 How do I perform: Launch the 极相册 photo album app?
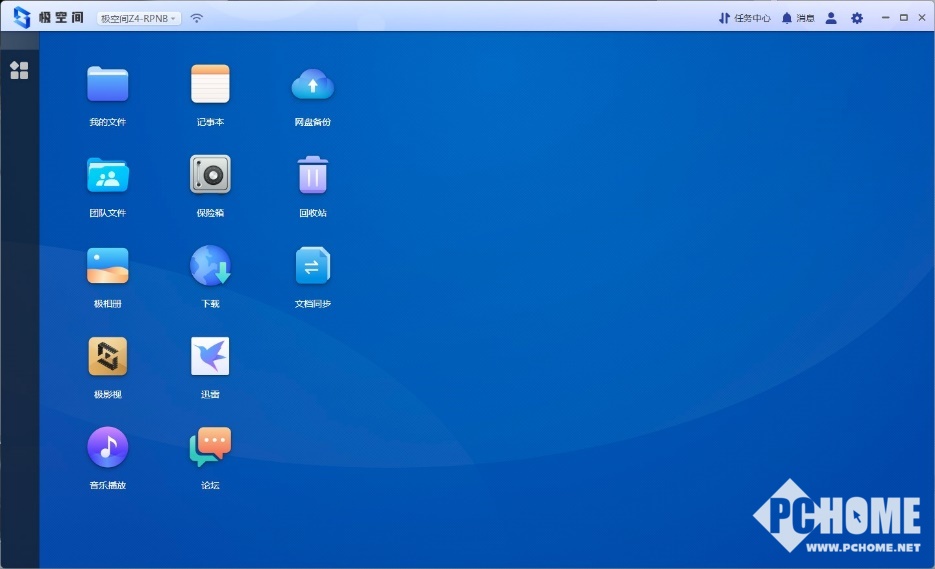coord(107,265)
